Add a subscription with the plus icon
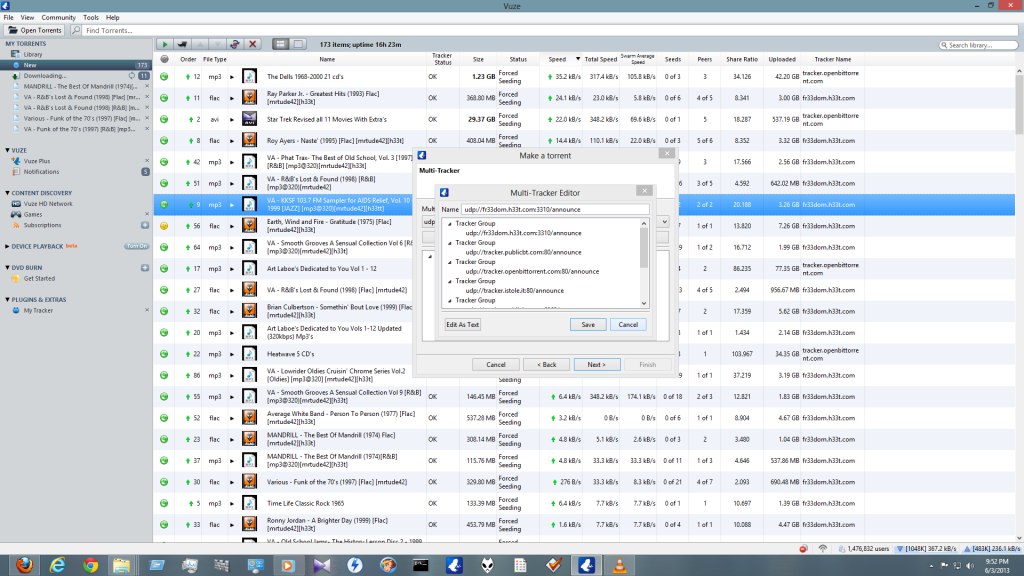Screen dimensions: 1024x576 [x=145, y=225]
